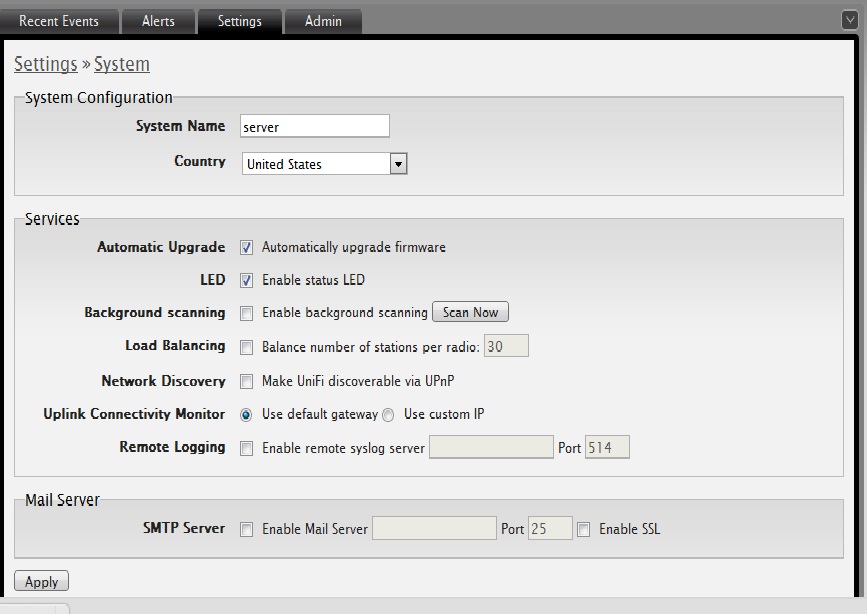This screenshot has height=614, width=867.
Task: Click the Settings breadcrumb link
Action: (x=45, y=64)
